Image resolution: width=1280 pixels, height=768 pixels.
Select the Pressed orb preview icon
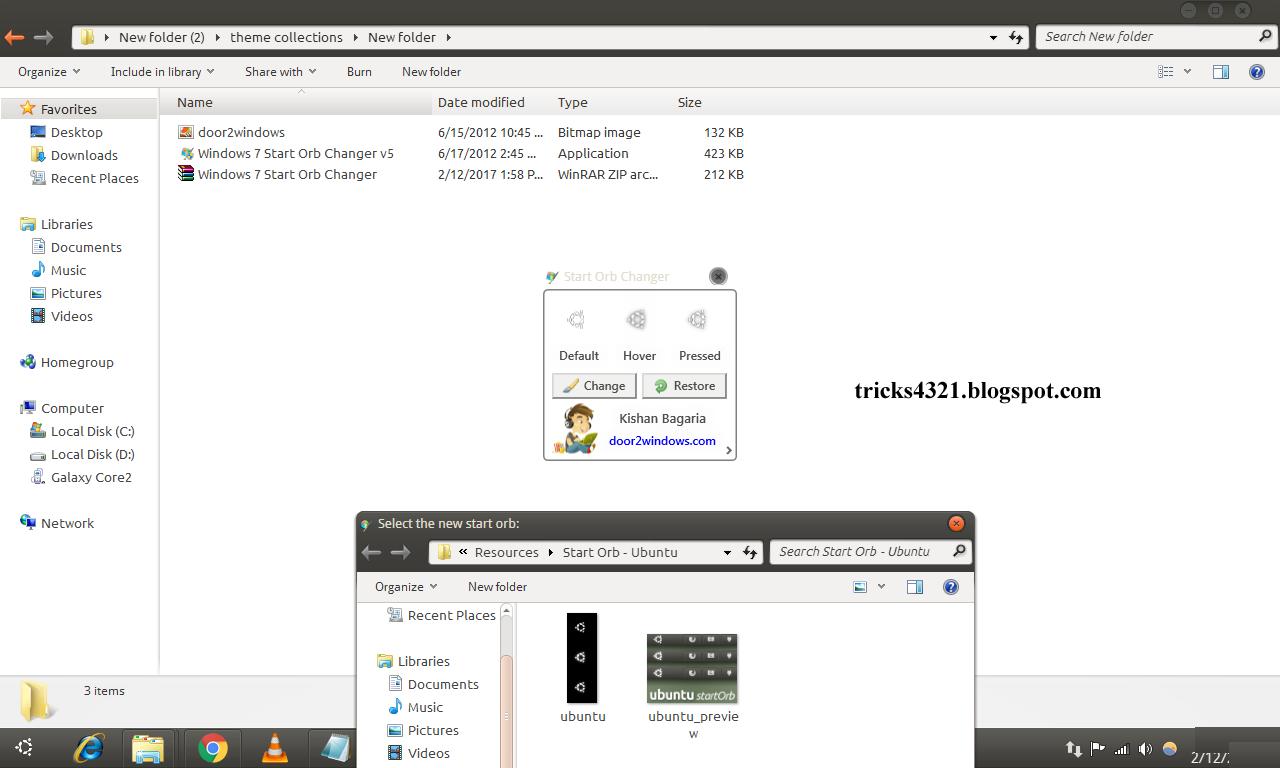coord(697,320)
